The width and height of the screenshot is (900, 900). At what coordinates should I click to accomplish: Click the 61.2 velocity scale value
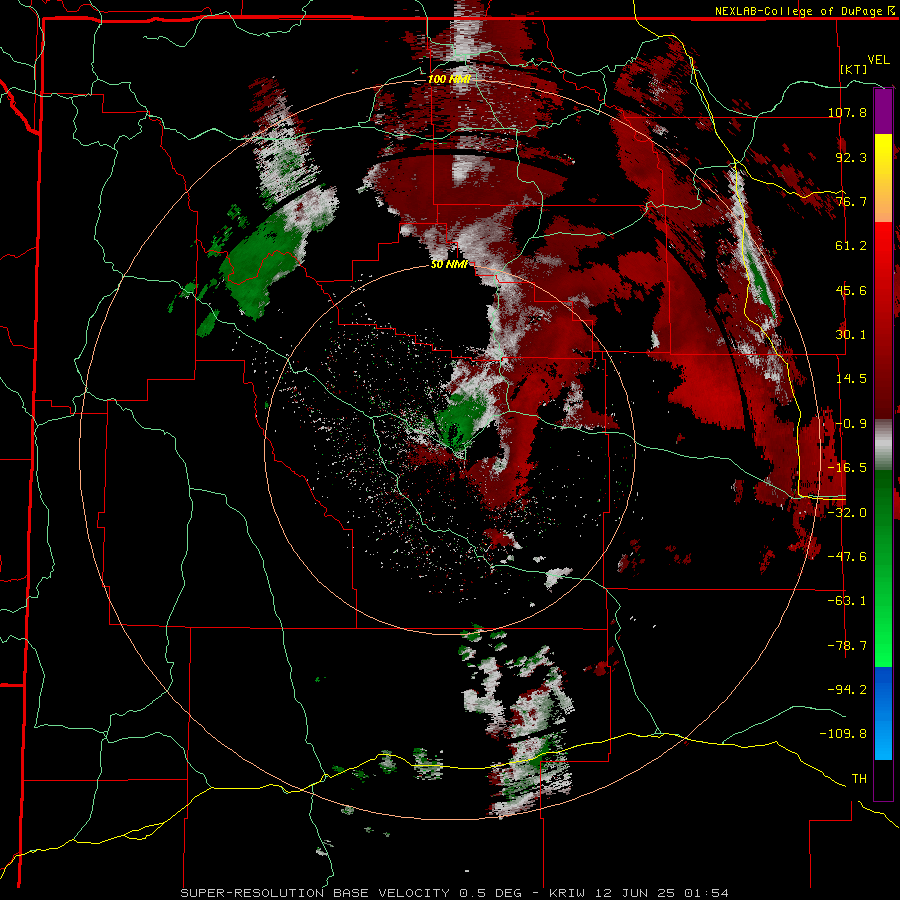tap(851, 246)
